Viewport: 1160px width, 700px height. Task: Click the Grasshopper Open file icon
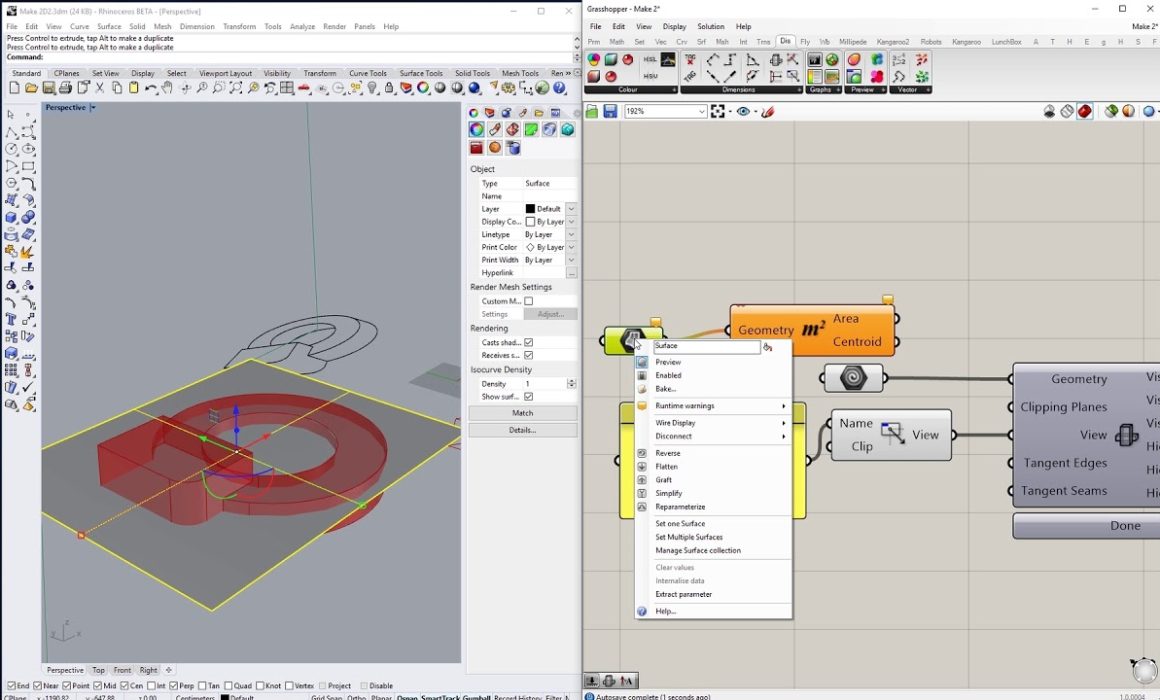point(592,111)
